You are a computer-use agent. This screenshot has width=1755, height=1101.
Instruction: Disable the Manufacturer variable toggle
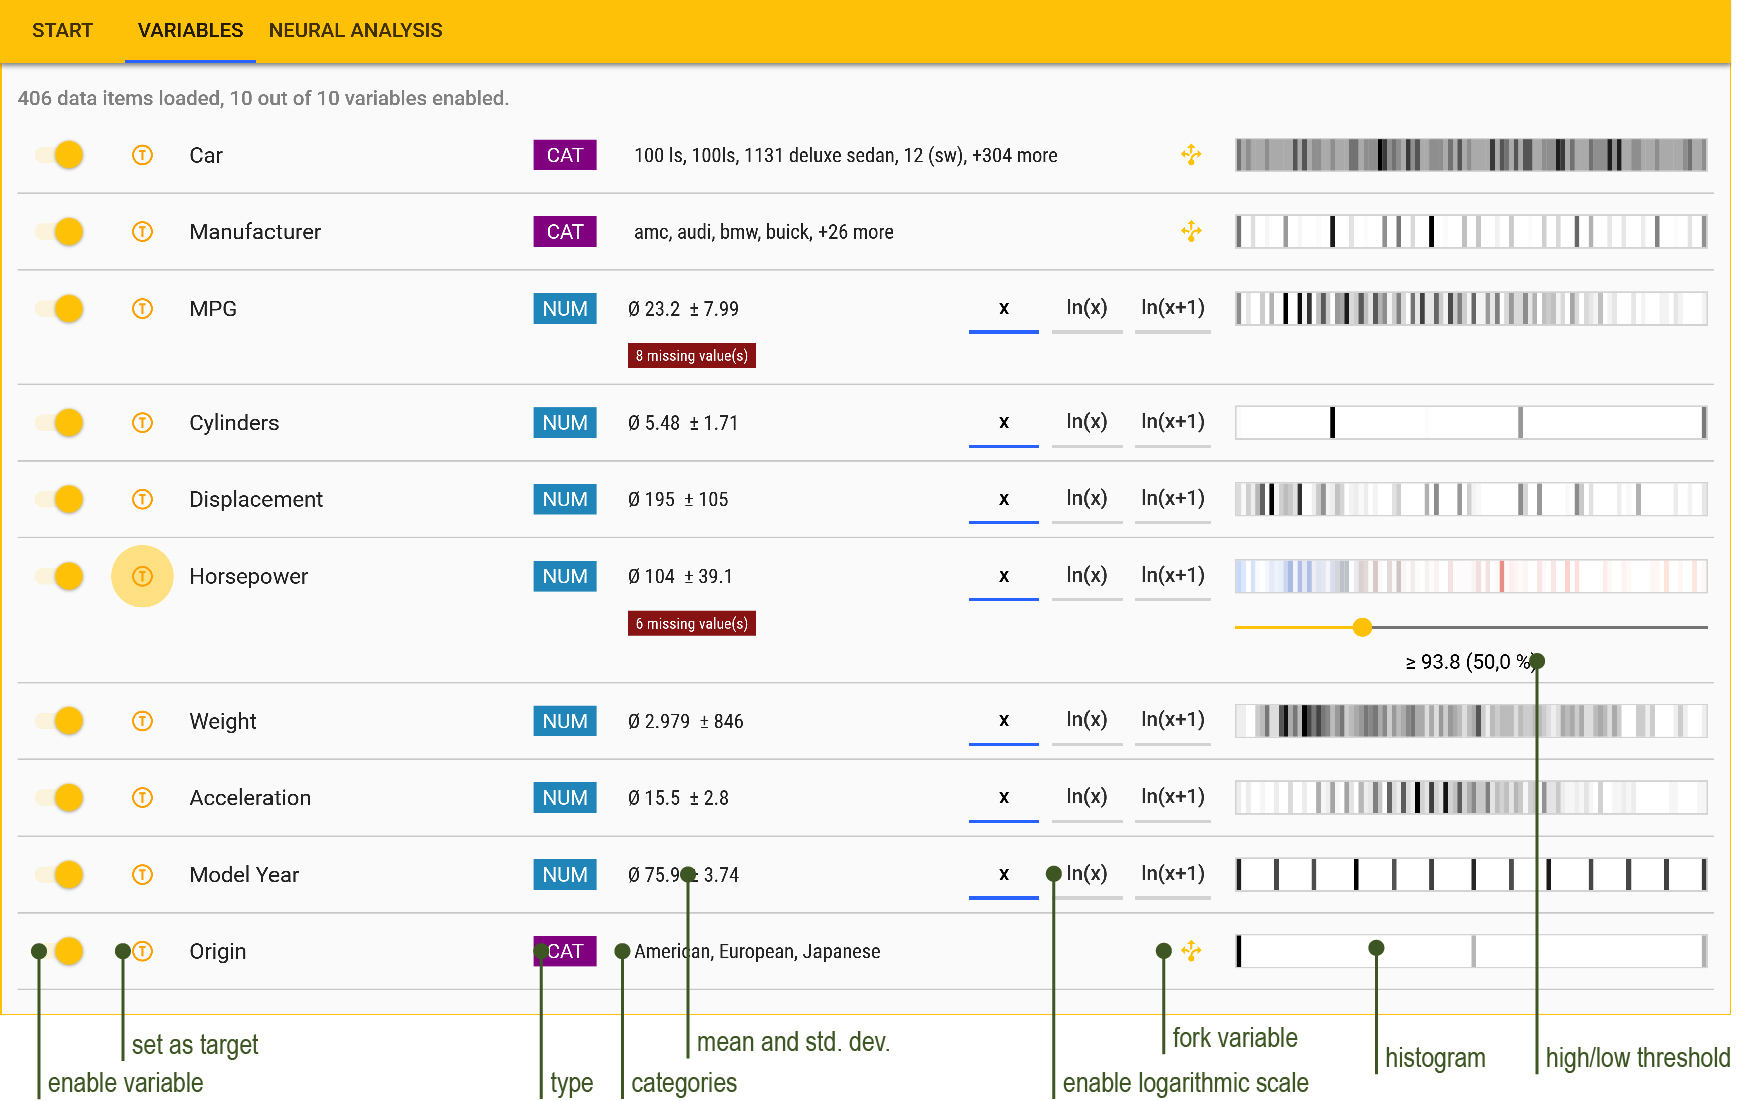tap(59, 232)
